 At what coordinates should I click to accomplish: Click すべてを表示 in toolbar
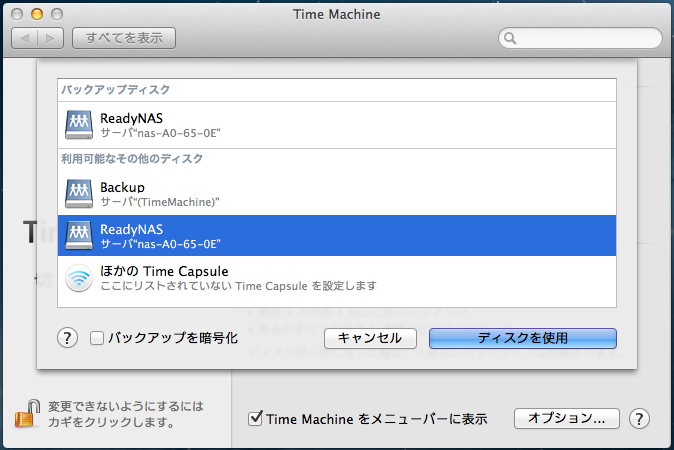[124, 38]
